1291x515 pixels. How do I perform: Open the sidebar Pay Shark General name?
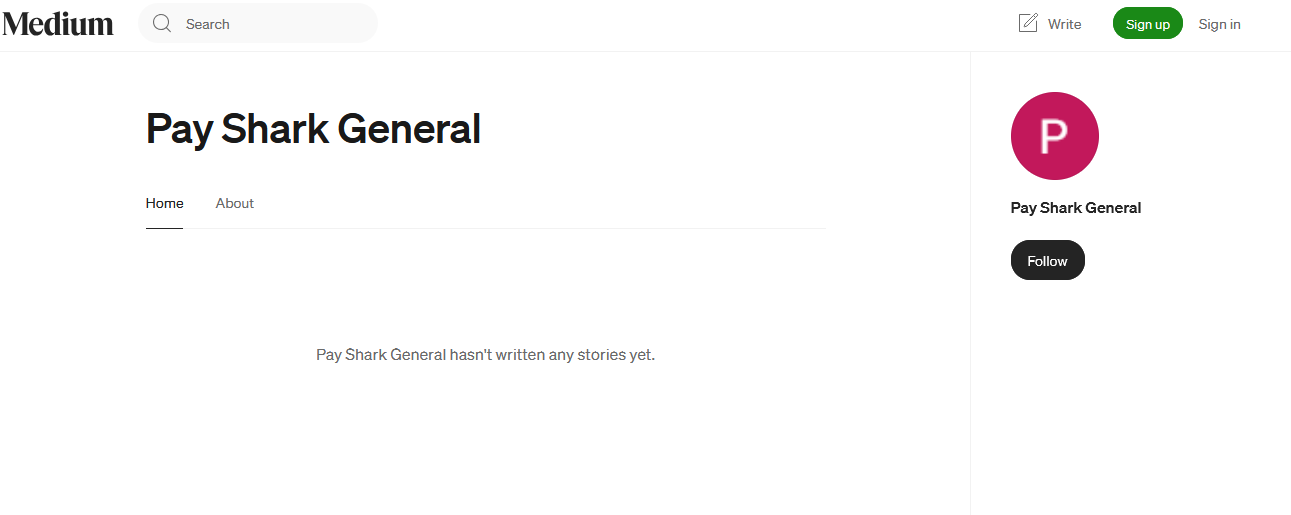coord(1076,208)
